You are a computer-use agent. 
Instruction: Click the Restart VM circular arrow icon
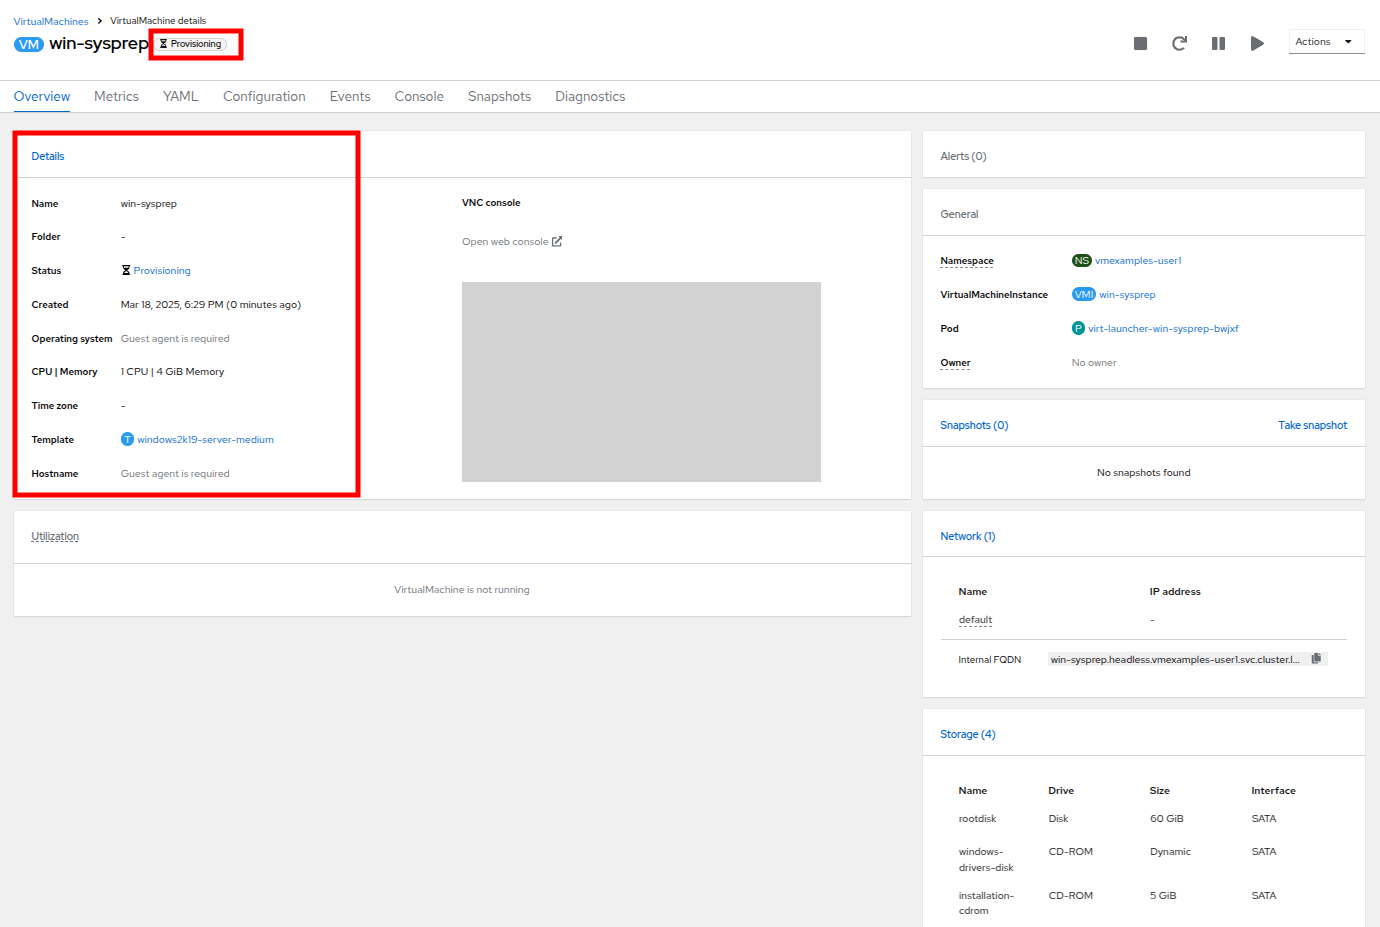[x=1179, y=43]
